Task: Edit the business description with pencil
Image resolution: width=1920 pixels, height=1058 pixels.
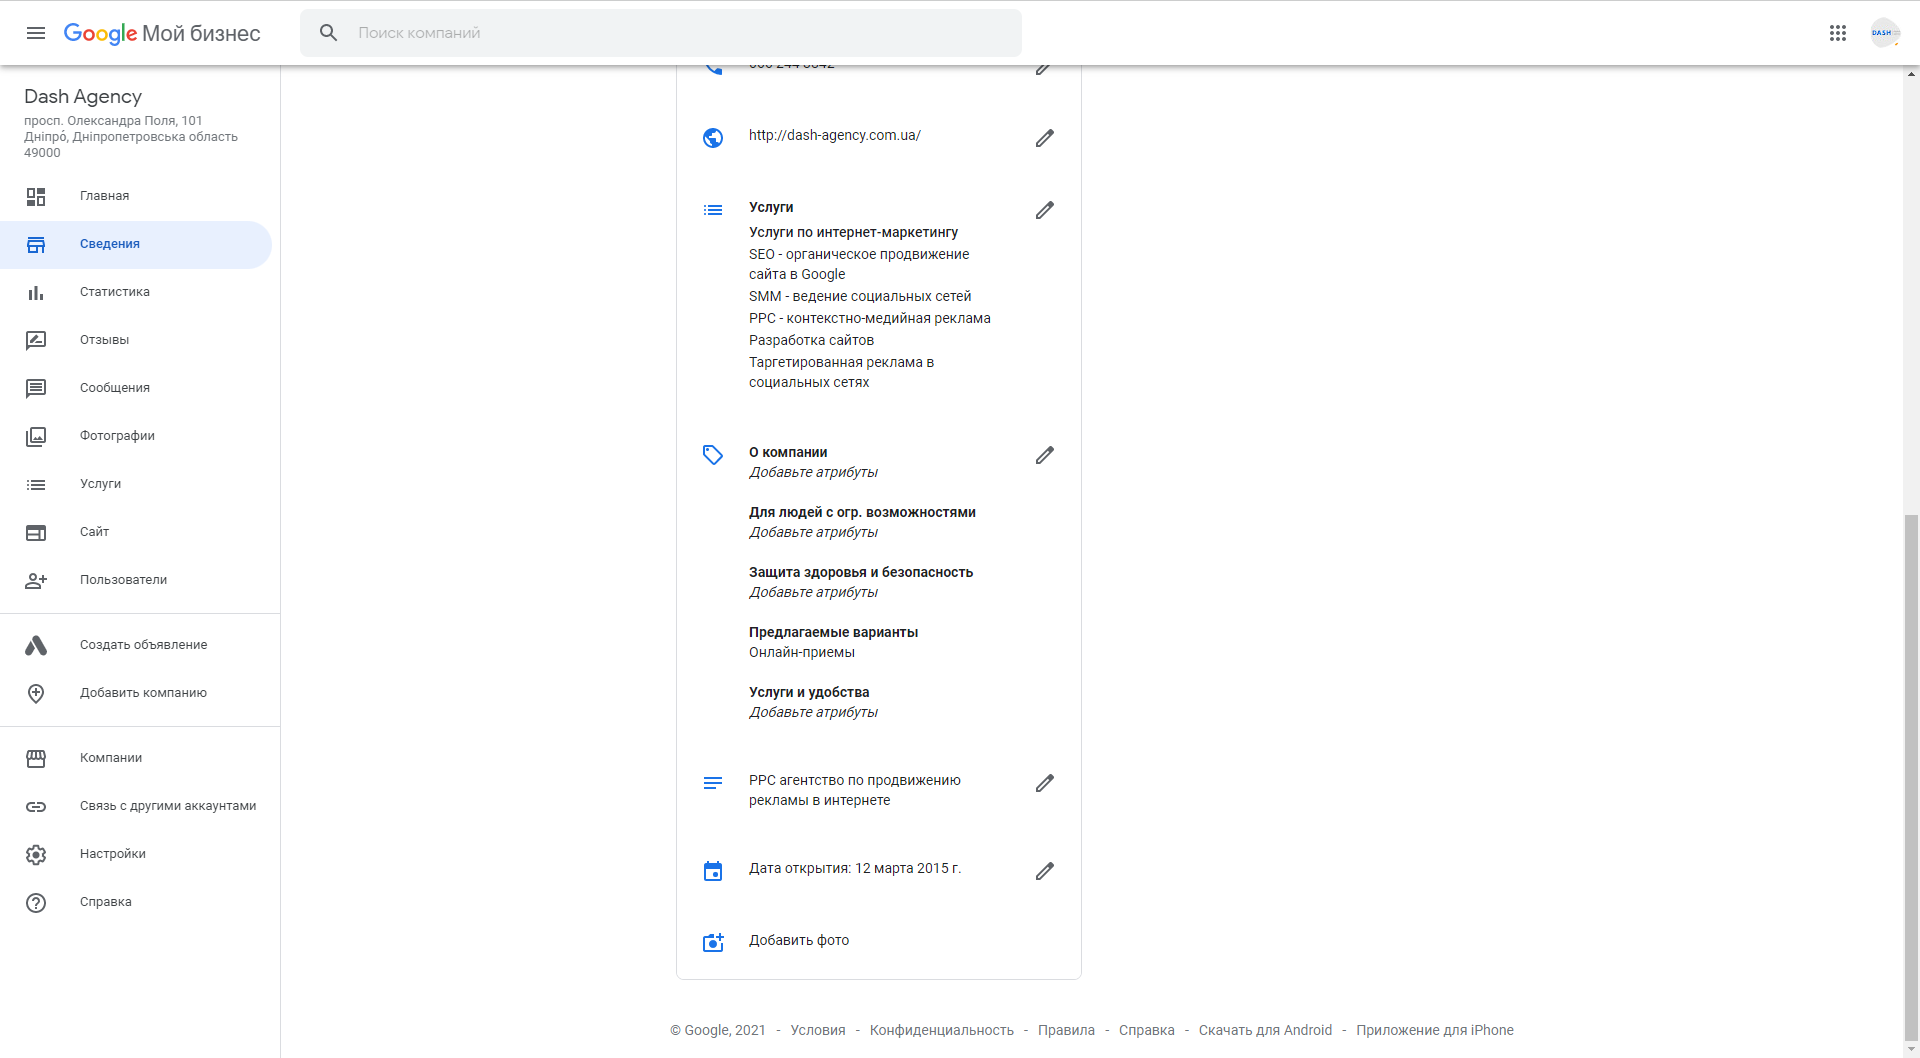Action: pyautogui.click(x=1044, y=783)
